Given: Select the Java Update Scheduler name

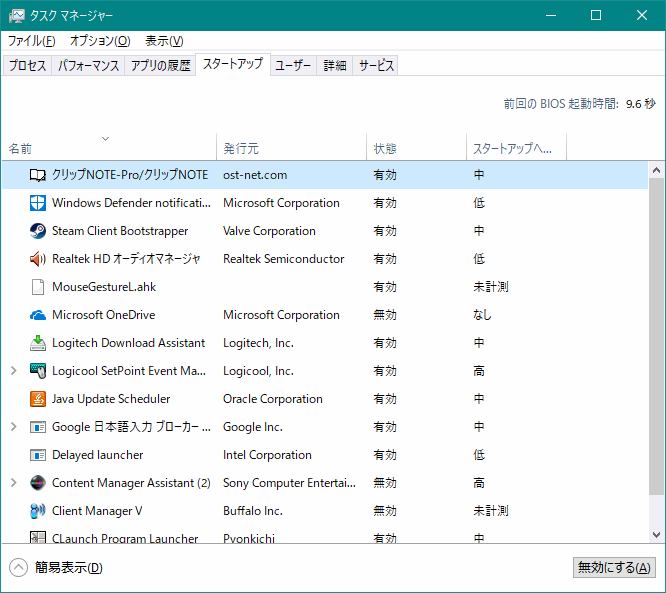Looking at the screenshot, I should 111,399.
